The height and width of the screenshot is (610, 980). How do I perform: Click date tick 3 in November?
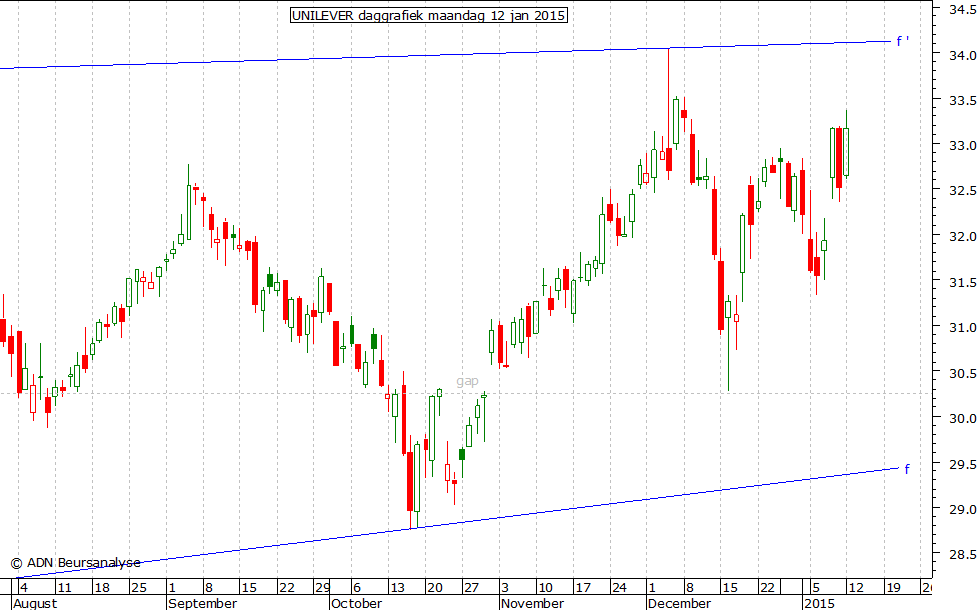505,588
